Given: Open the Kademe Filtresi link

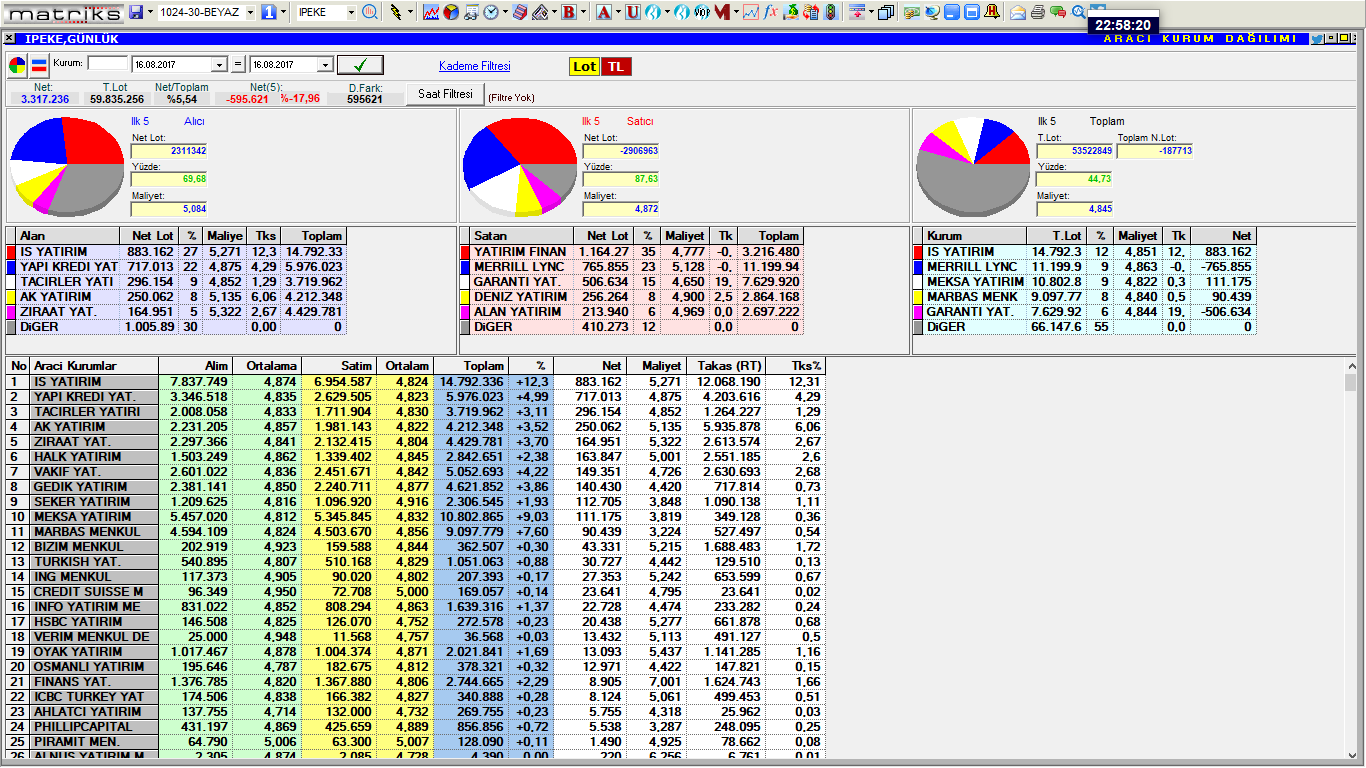Looking at the screenshot, I should tap(474, 66).
